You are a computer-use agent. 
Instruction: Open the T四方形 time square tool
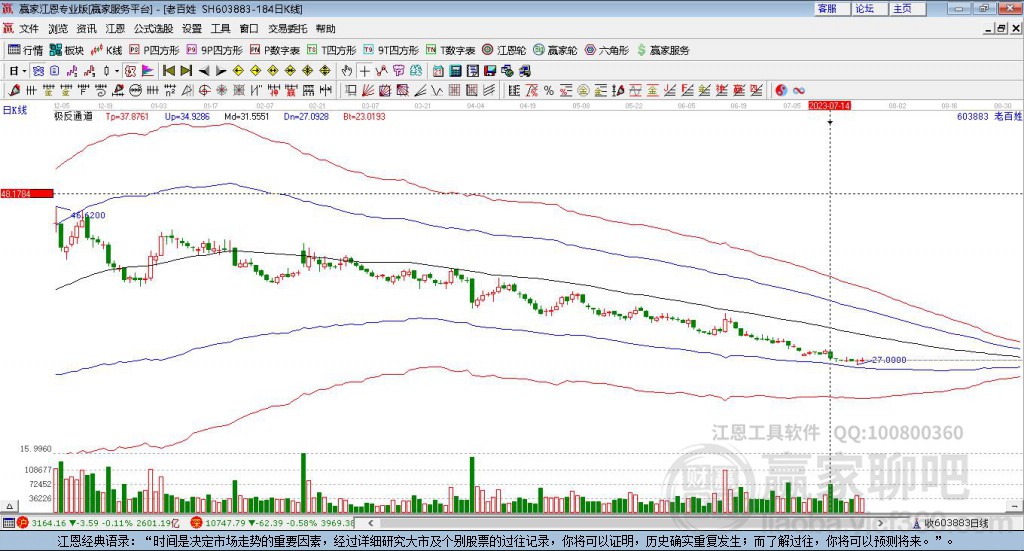(331, 50)
